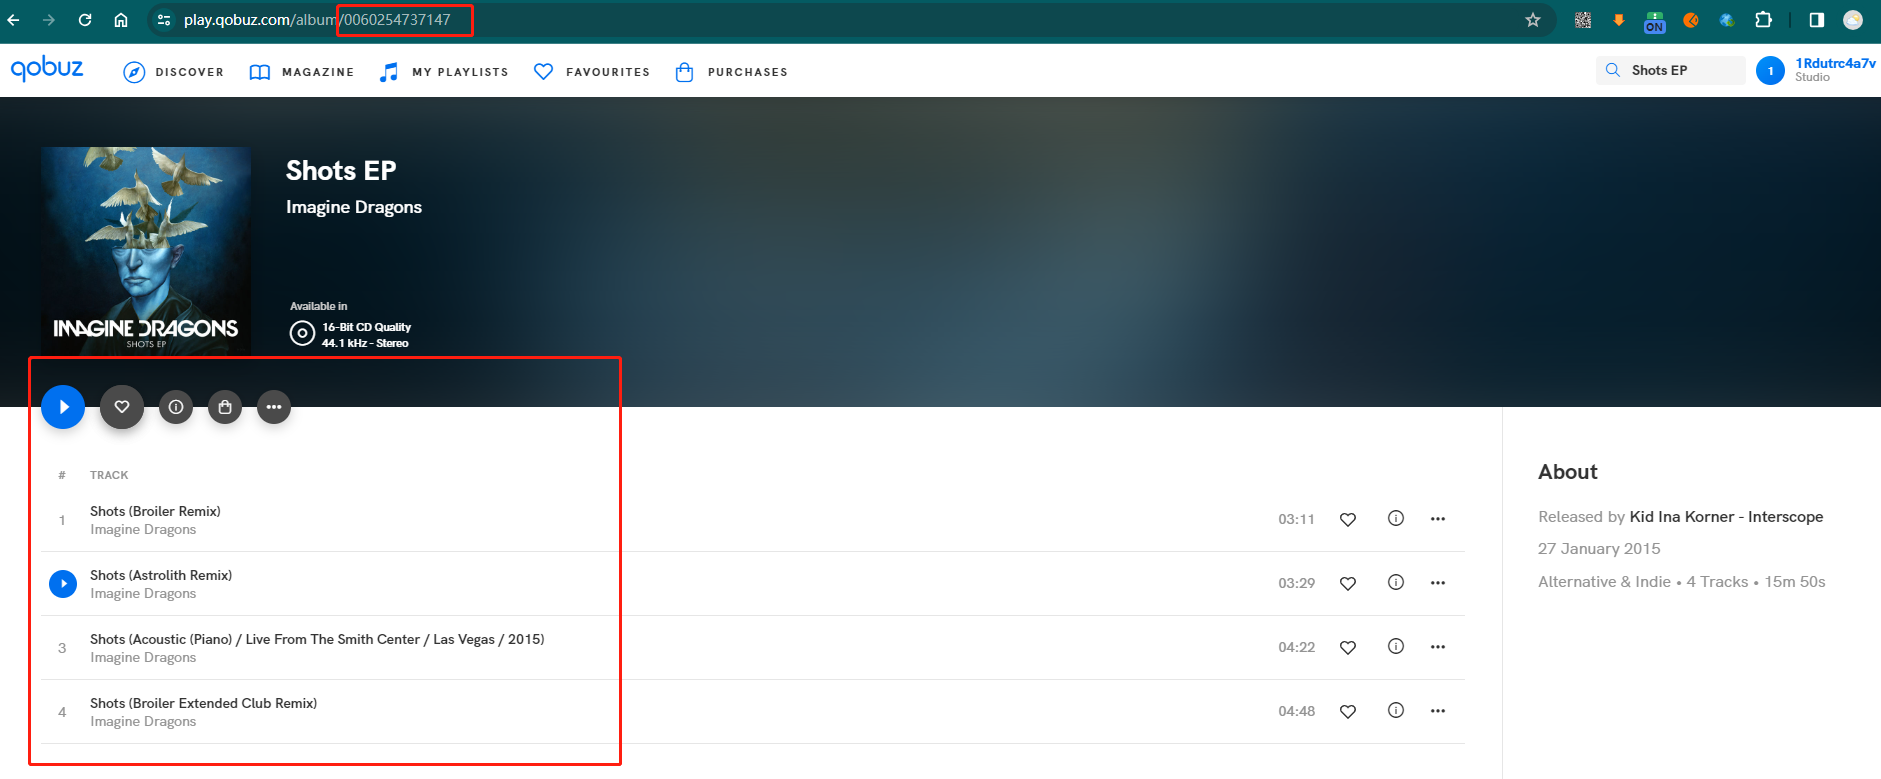The image size is (1881, 779).
Task: Favourite the Shots Acoustic Piano track
Action: [1348, 647]
